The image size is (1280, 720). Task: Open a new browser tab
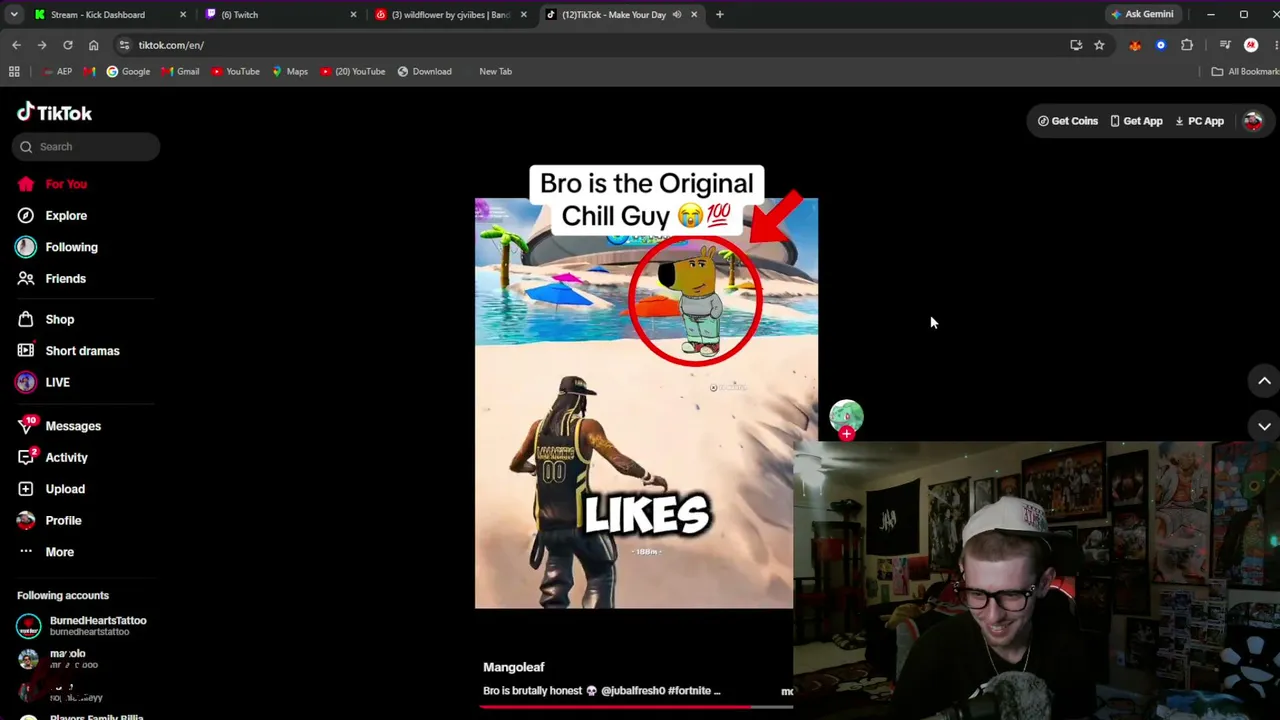pos(720,15)
